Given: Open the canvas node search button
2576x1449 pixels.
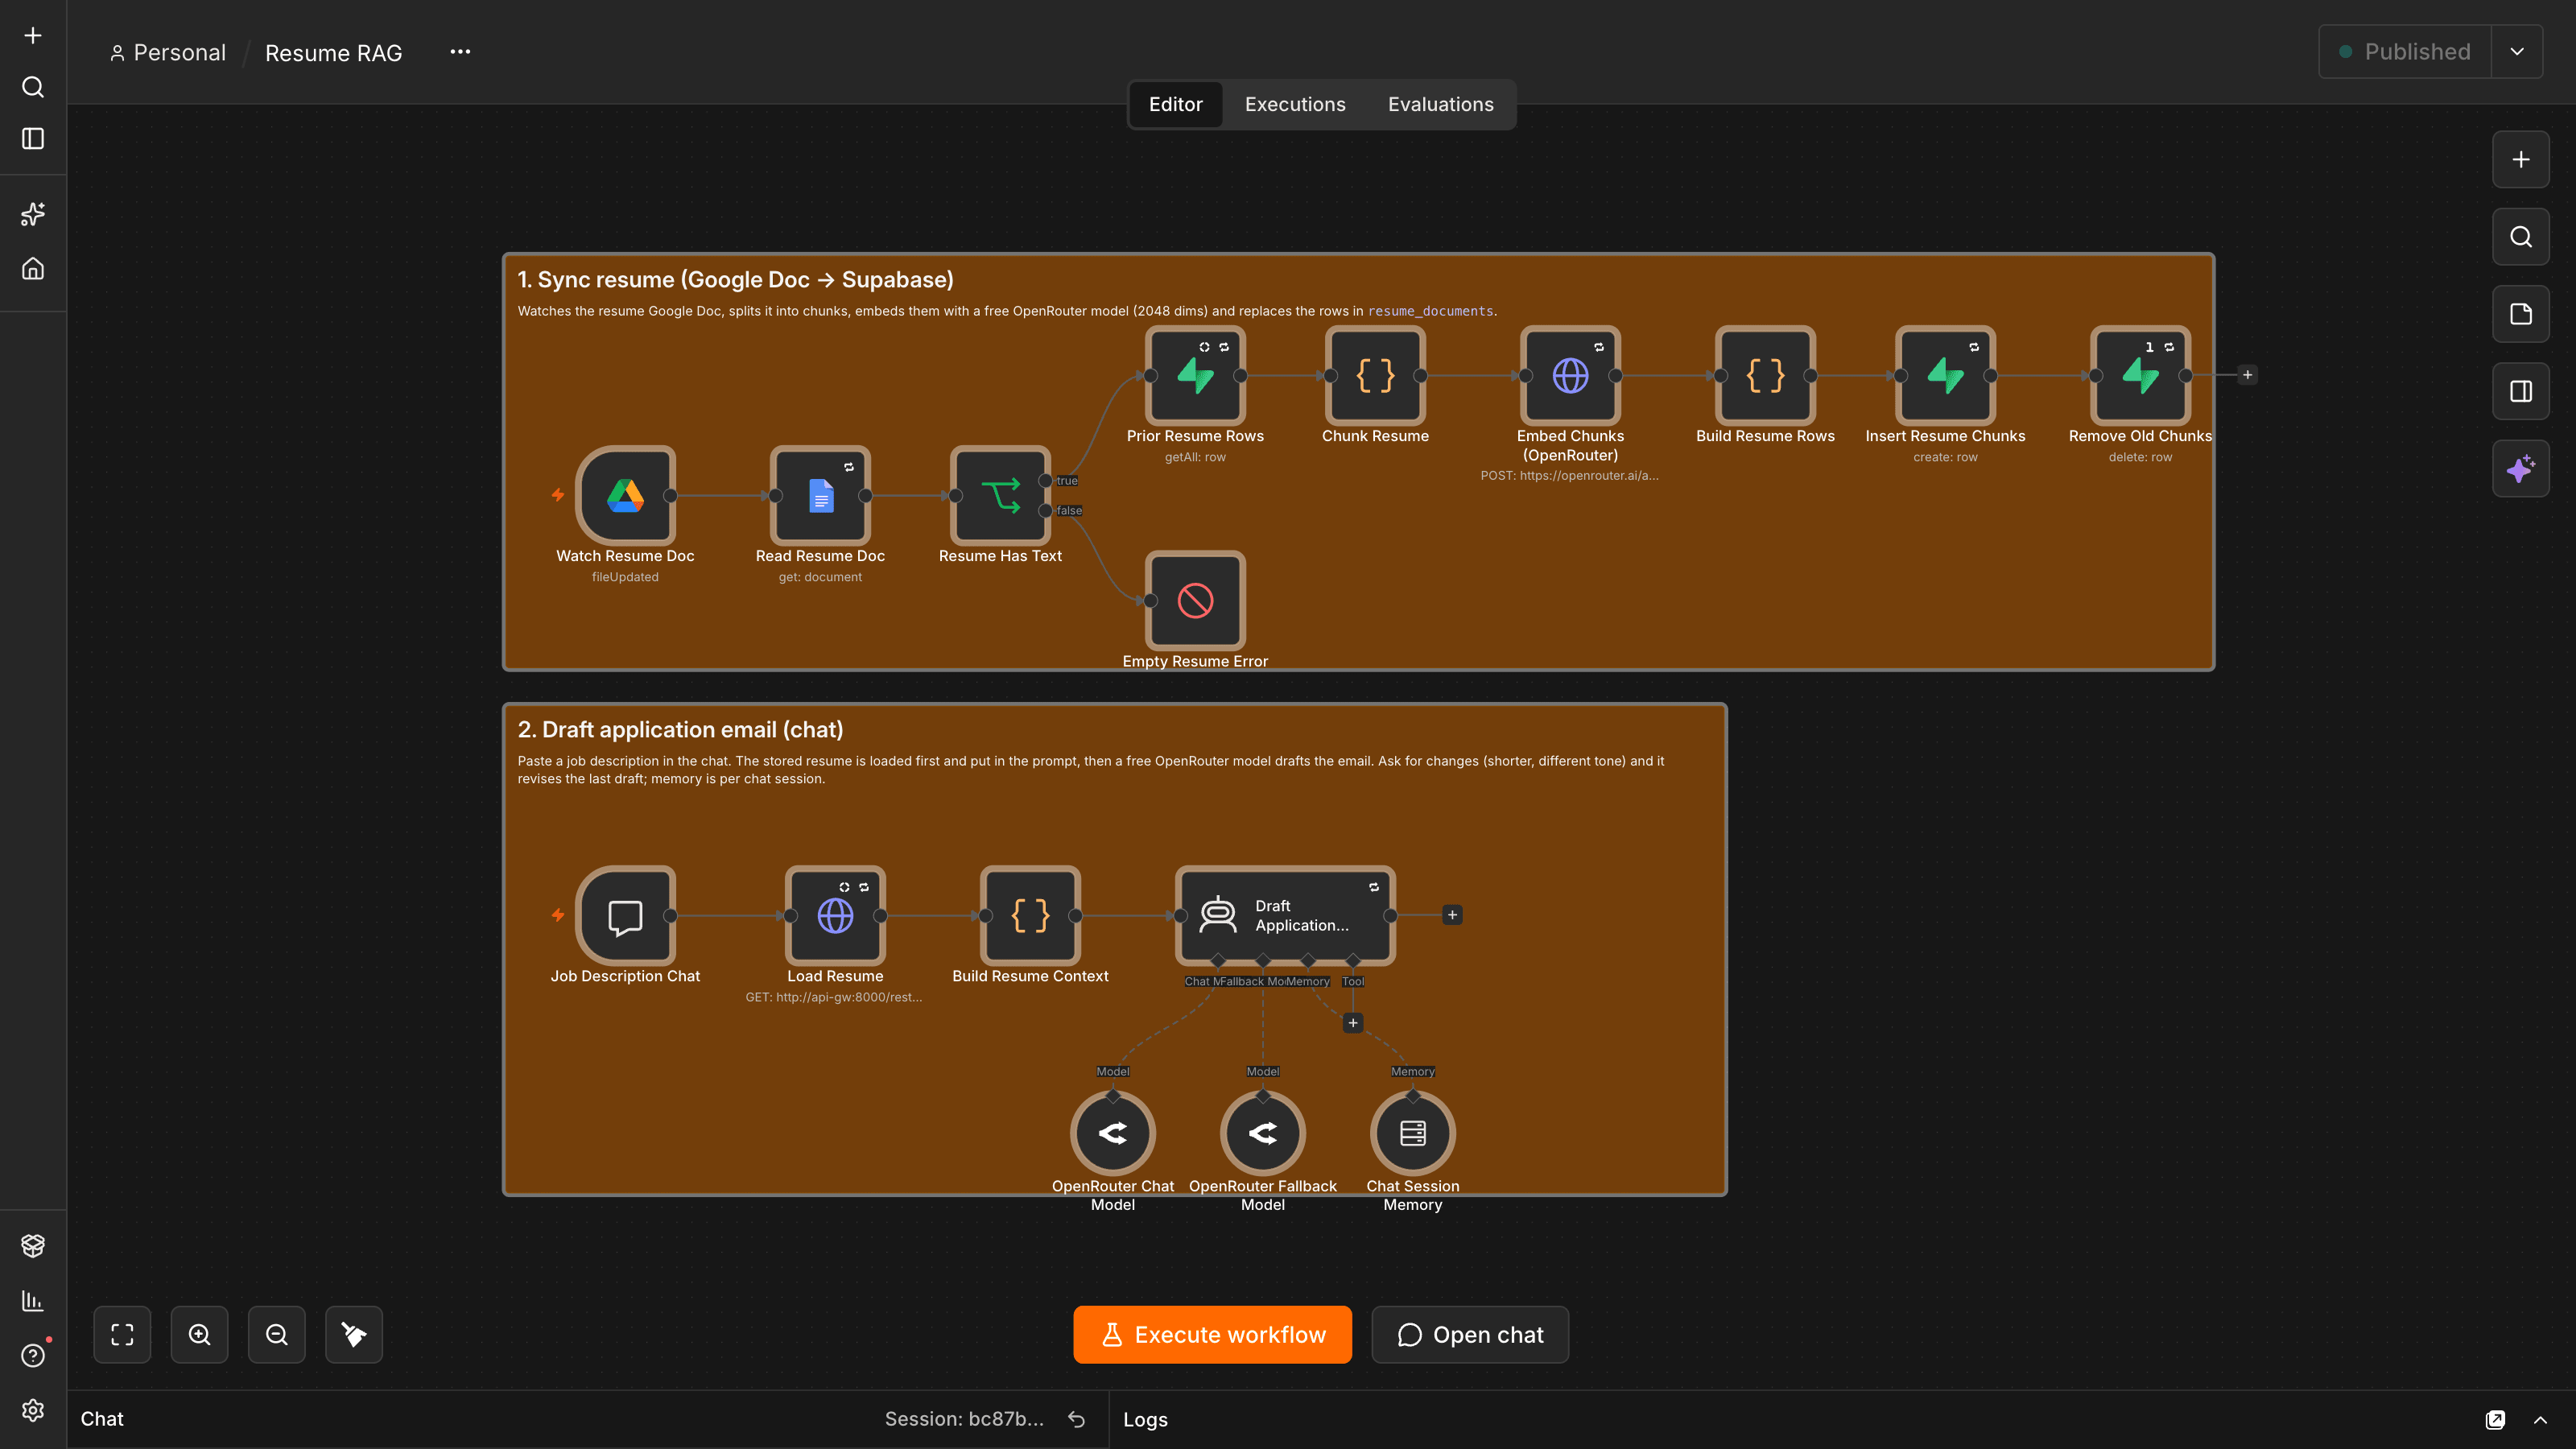Looking at the screenshot, I should coord(2521,237).
